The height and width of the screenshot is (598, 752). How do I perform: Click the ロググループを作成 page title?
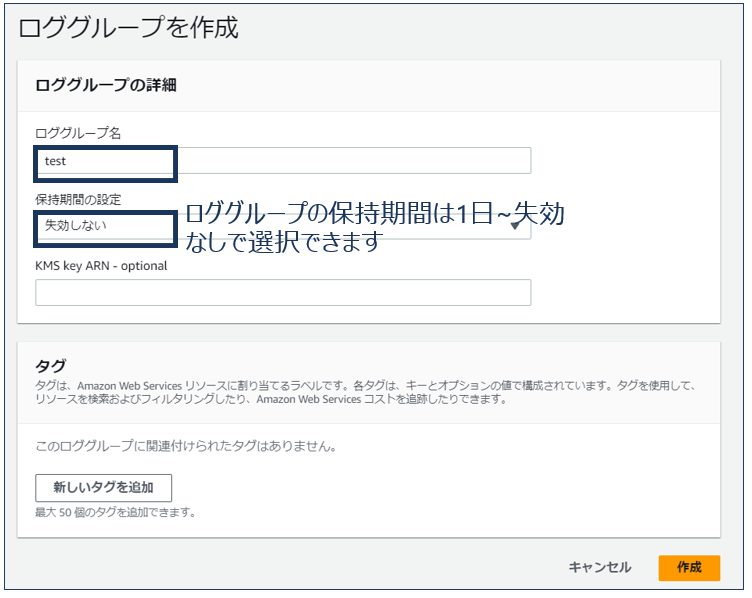tap(129, 27)
